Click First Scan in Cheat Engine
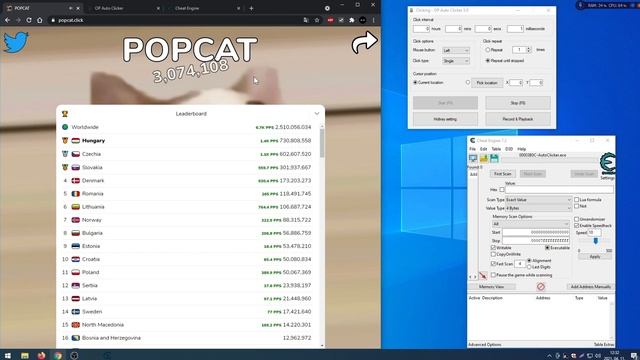This screenshot has height=360, width=640. pyautogui.click(x=502, y=174)
